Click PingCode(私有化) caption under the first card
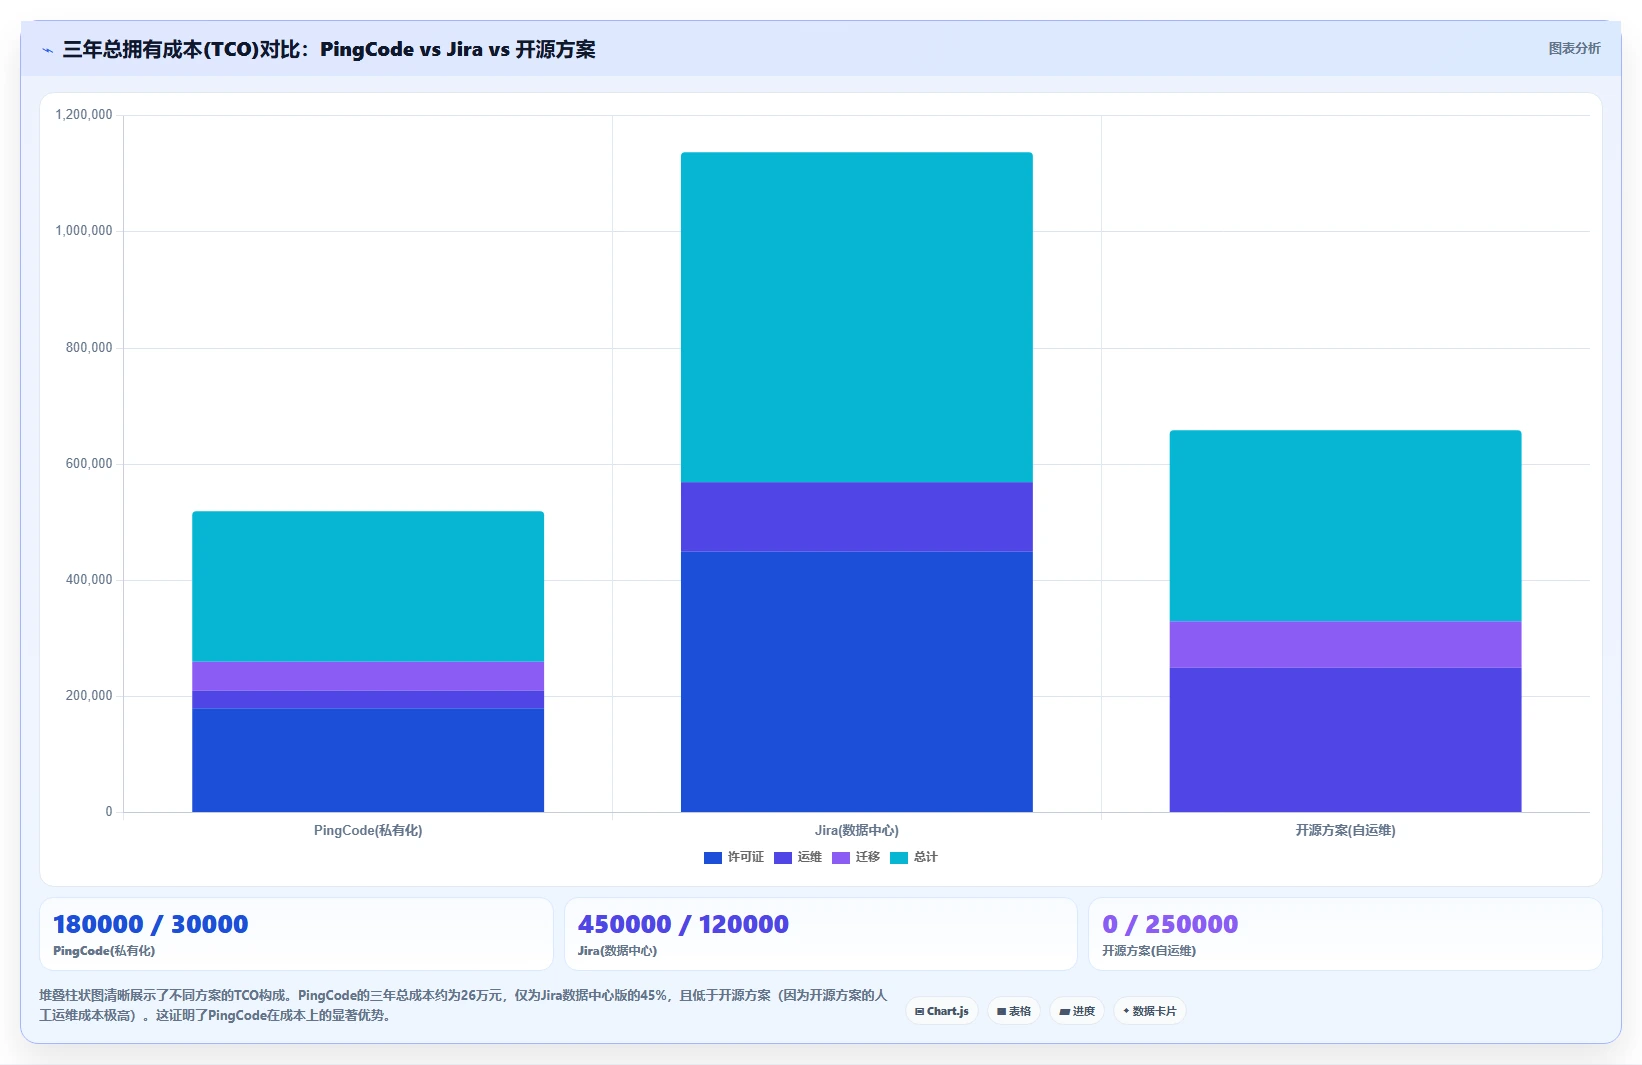Viewport: 1642px width, 1065px height. tap(104, 951)
